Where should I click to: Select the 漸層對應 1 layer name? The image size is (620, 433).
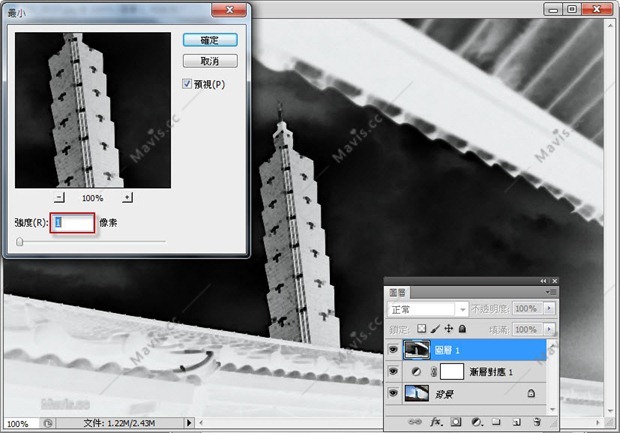coord(491,372)
